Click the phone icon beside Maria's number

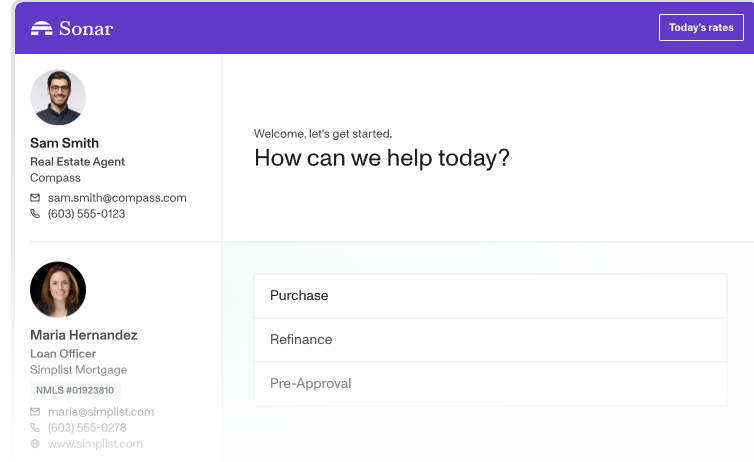click(x=36, y=428)
